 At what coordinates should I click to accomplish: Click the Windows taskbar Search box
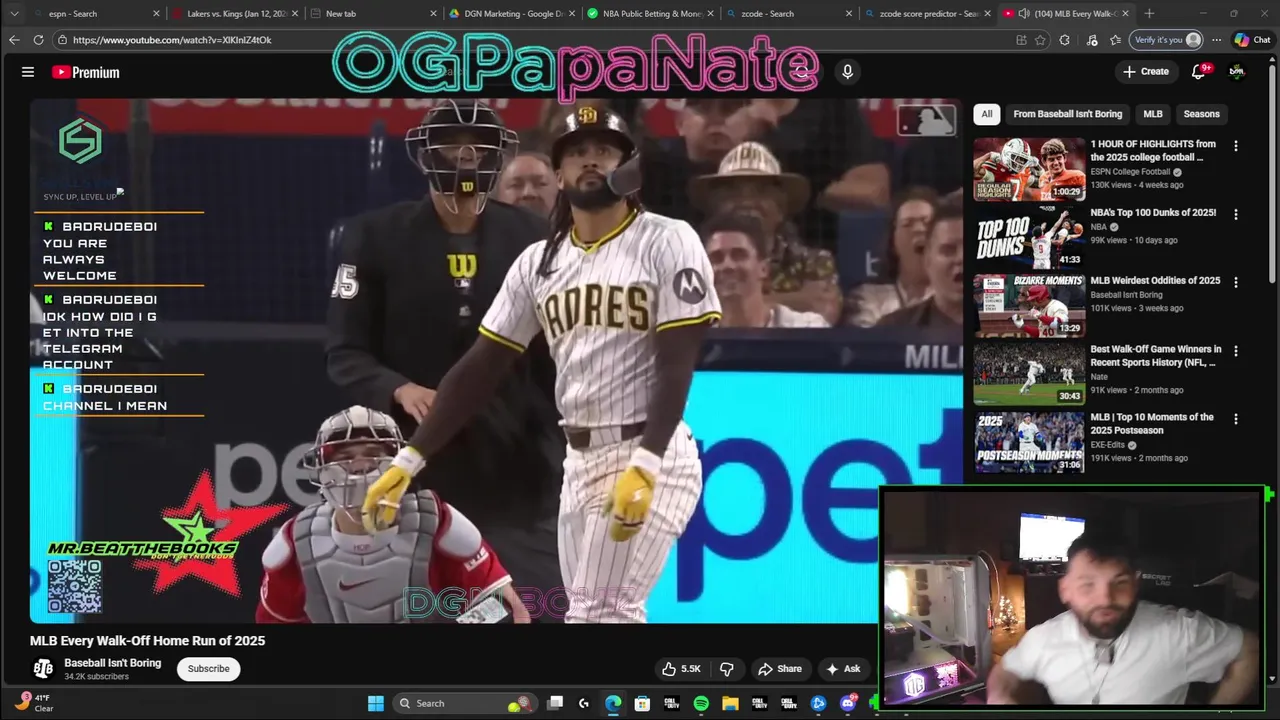point(463,703)
